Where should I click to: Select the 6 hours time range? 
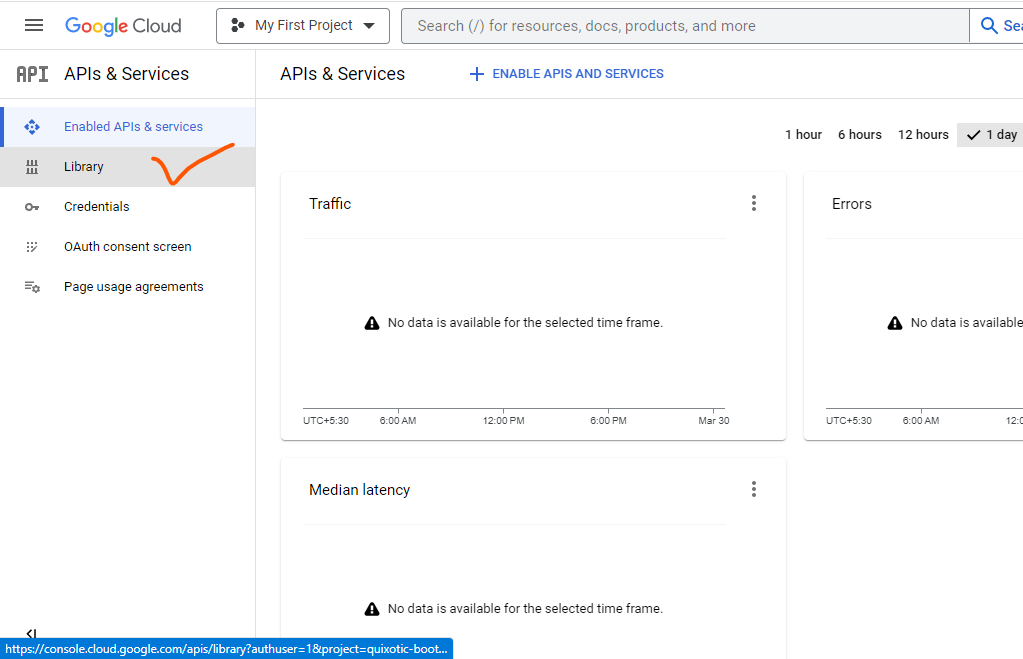[860, 134]
